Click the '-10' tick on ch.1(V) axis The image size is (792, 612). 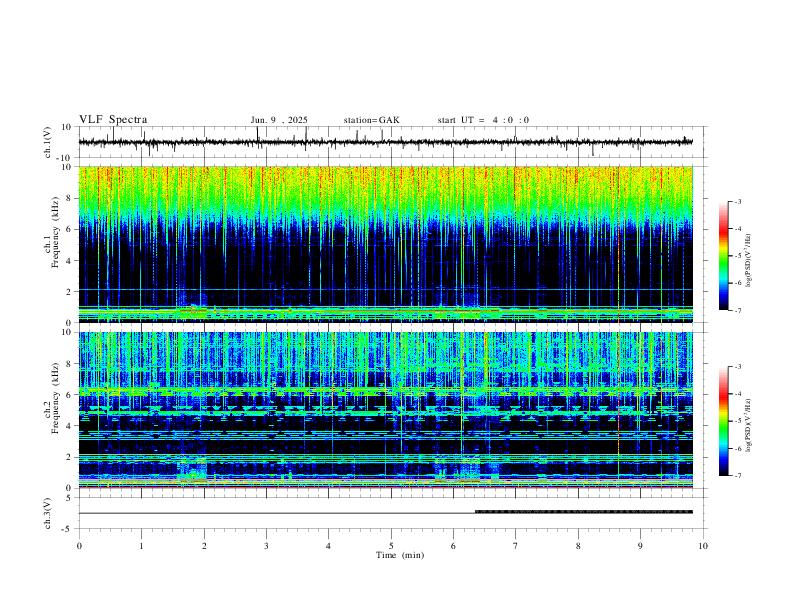coord(65,158)
